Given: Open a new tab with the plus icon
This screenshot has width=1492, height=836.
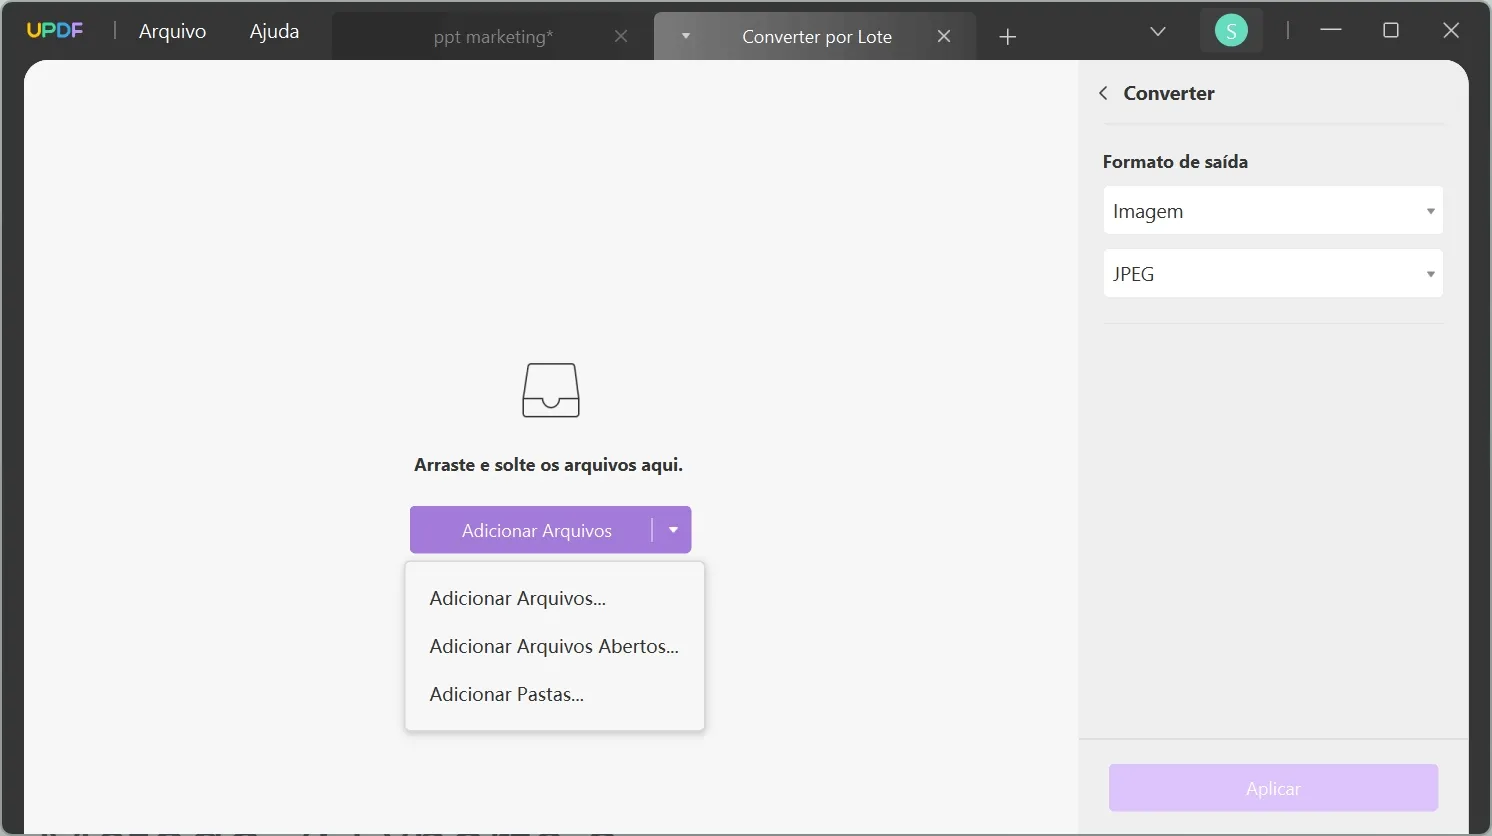Looking at the screenshot, I should pos(1007,36).
